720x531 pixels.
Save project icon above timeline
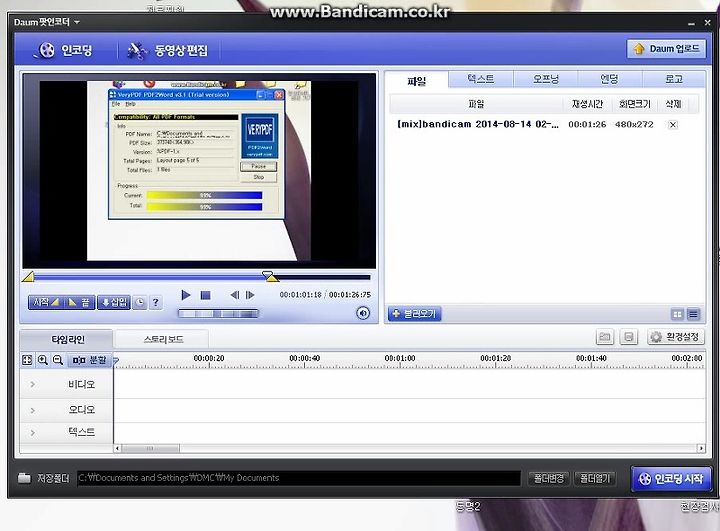tap(629, 337)
